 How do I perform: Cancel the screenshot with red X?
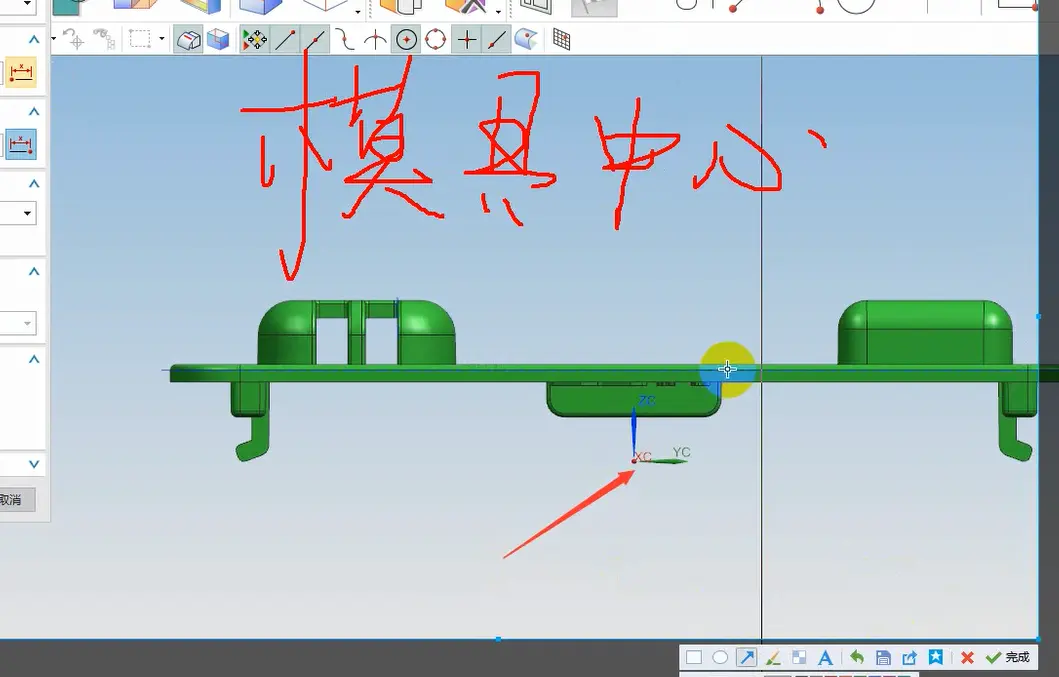point(967,658)
